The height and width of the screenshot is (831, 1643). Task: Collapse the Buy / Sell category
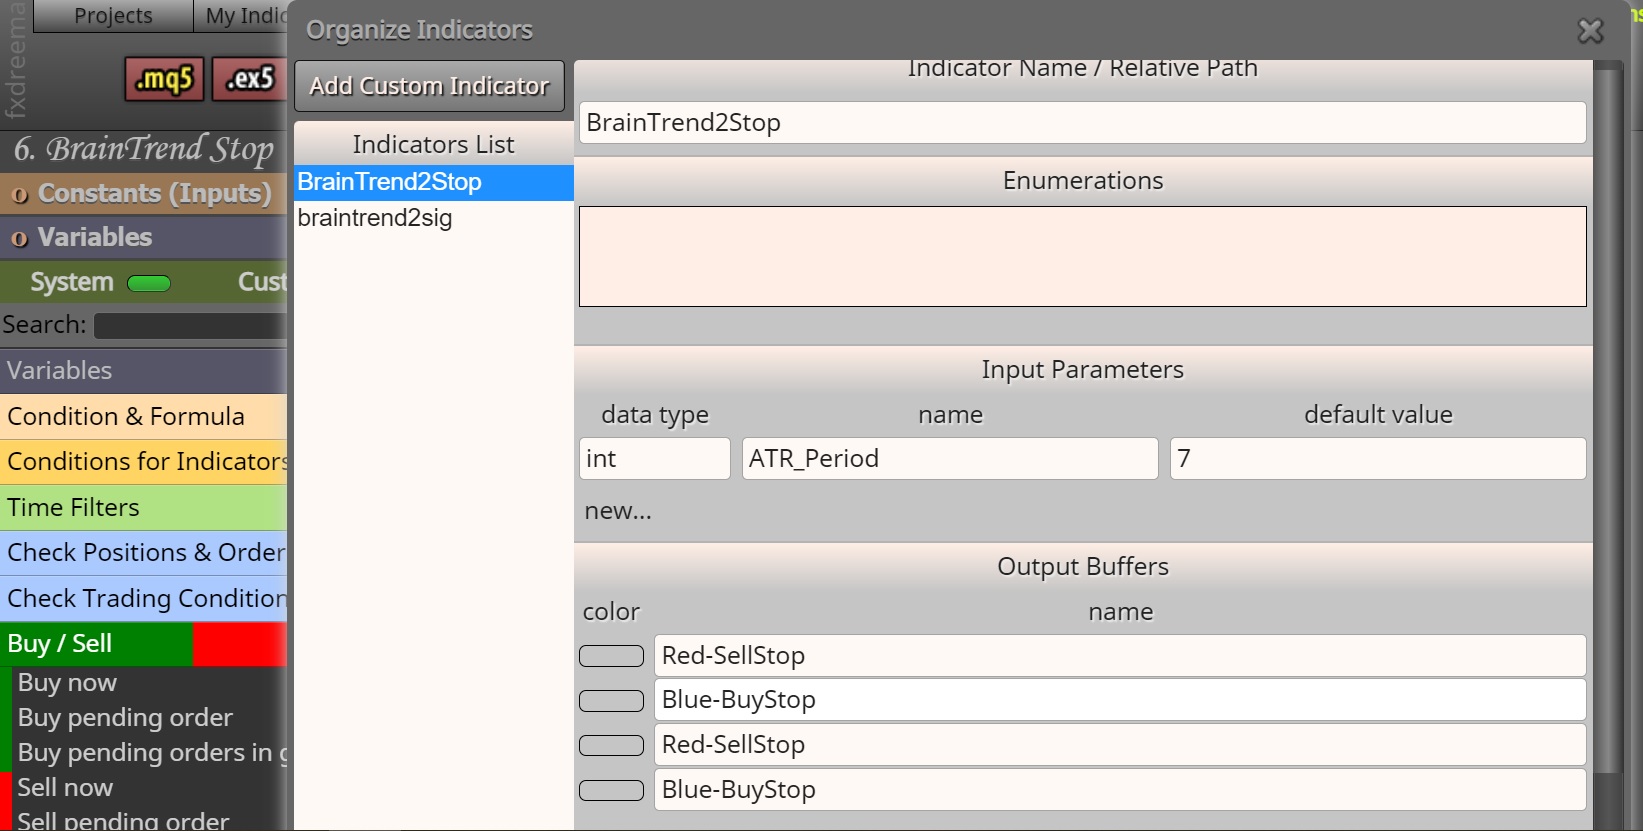pos(143,644)
